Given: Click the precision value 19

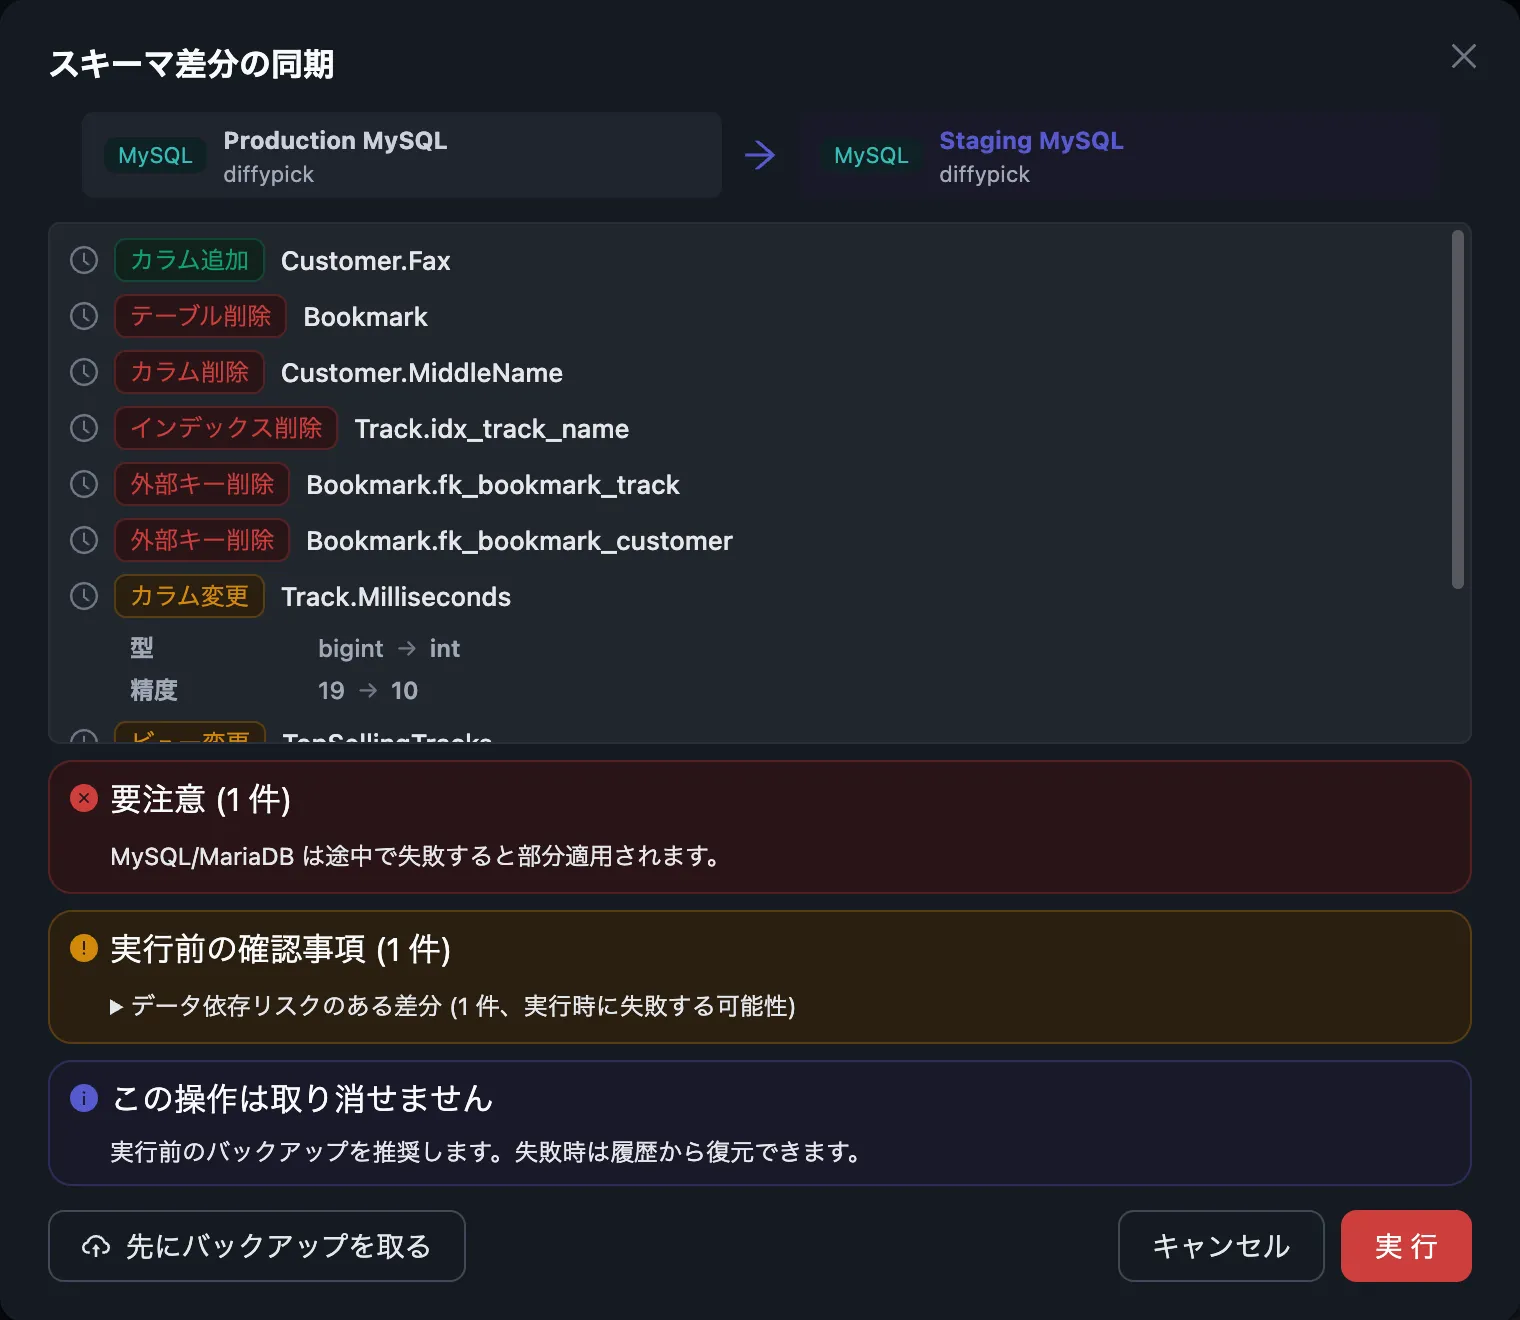Looking at the screenshot, I should tap(331, 691).
